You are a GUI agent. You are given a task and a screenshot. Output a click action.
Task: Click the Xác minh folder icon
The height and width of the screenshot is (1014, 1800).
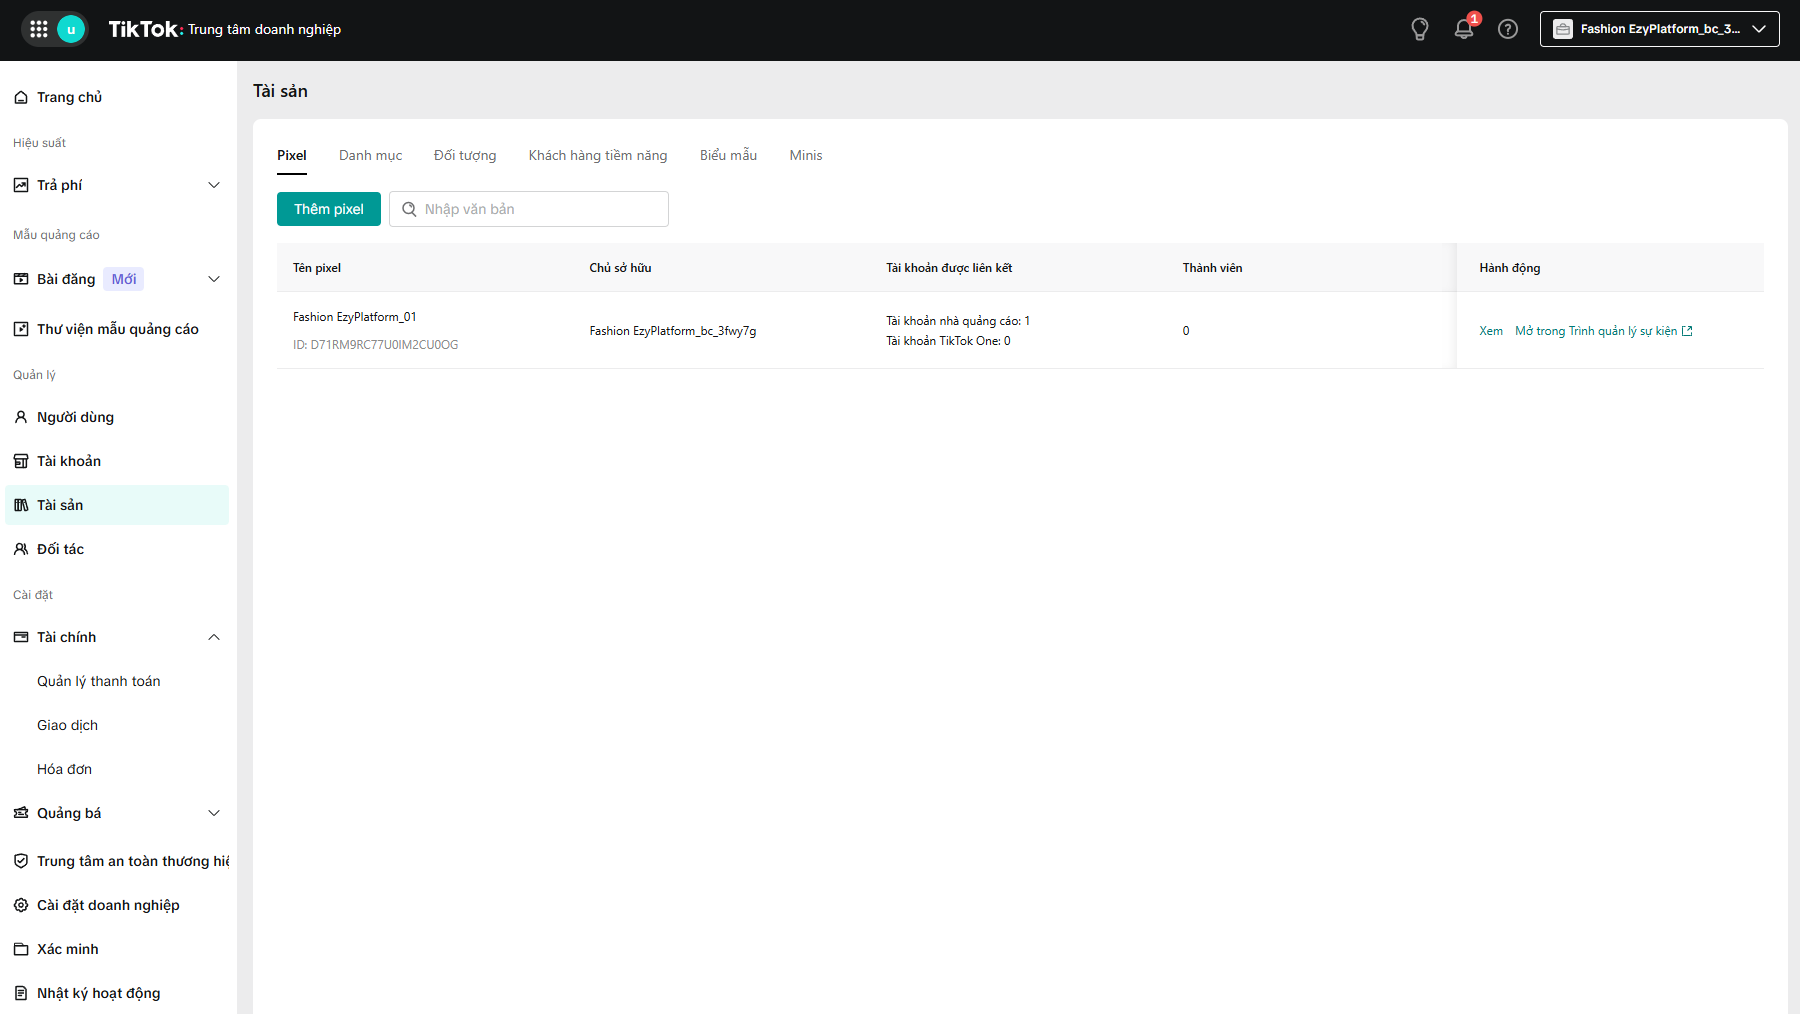pyautogui.click(x=21, y=949)
